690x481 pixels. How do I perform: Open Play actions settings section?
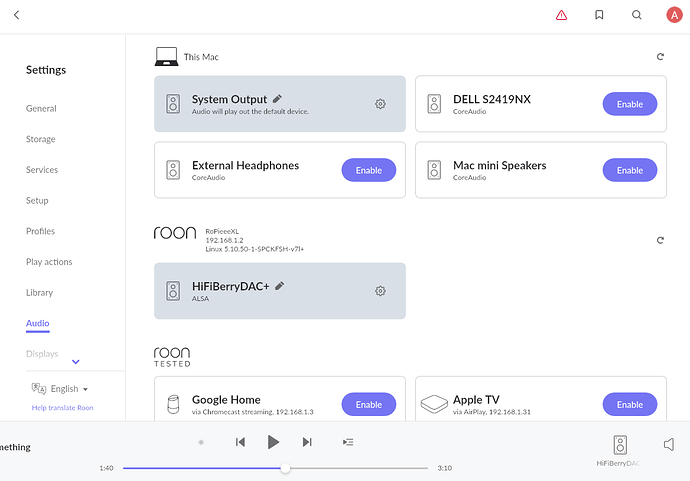point(49,262)
